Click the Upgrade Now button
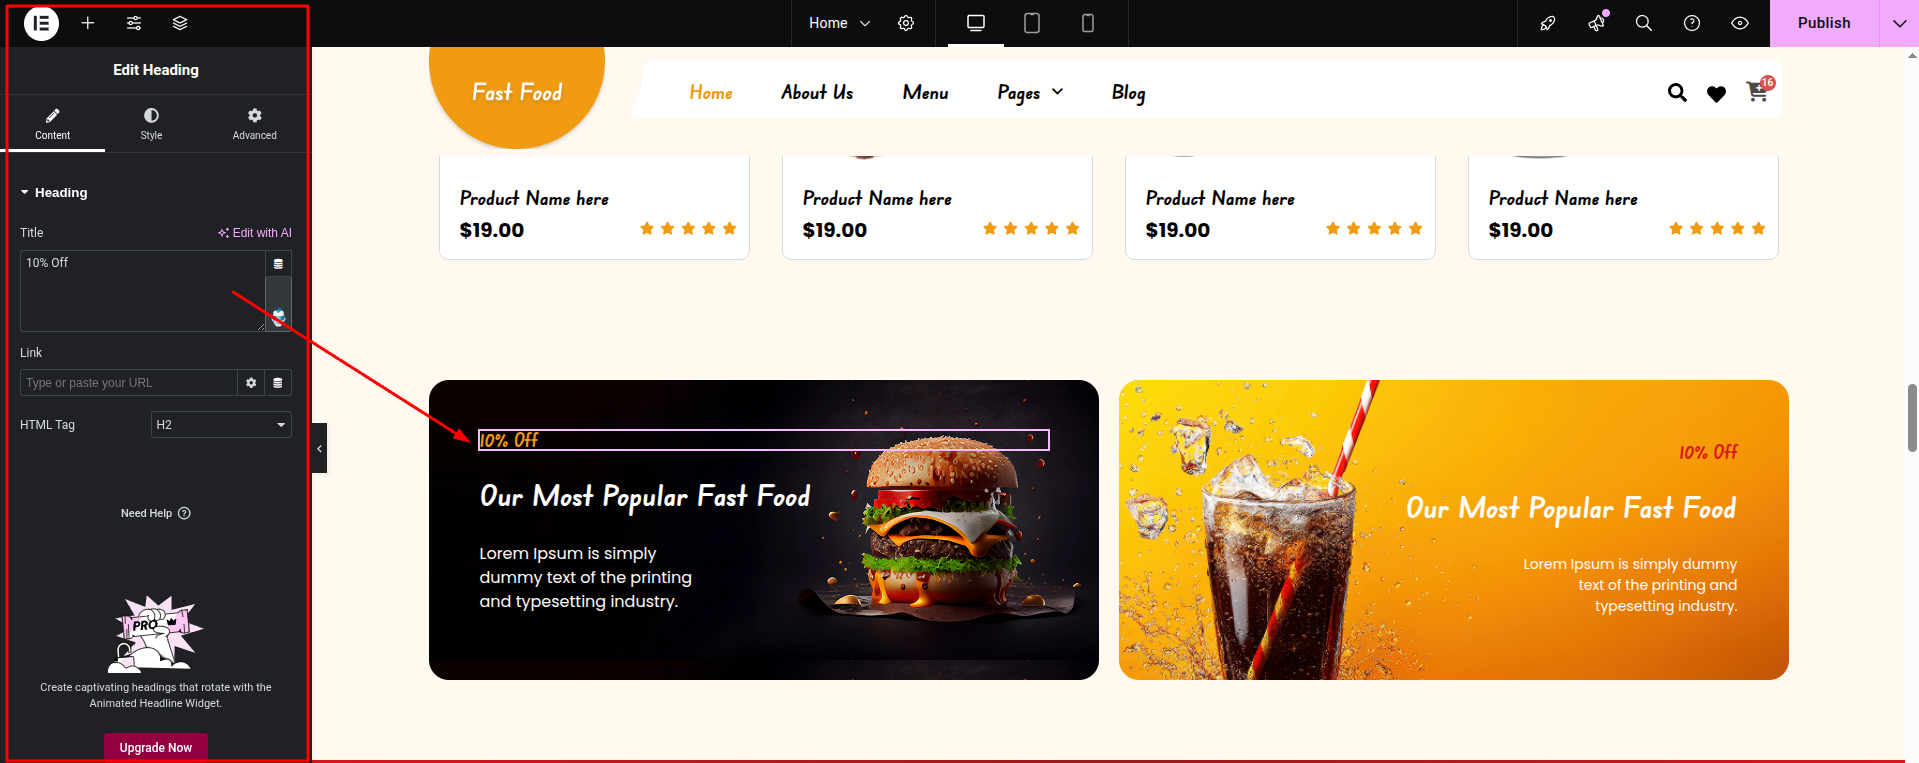 coord(156,747)
